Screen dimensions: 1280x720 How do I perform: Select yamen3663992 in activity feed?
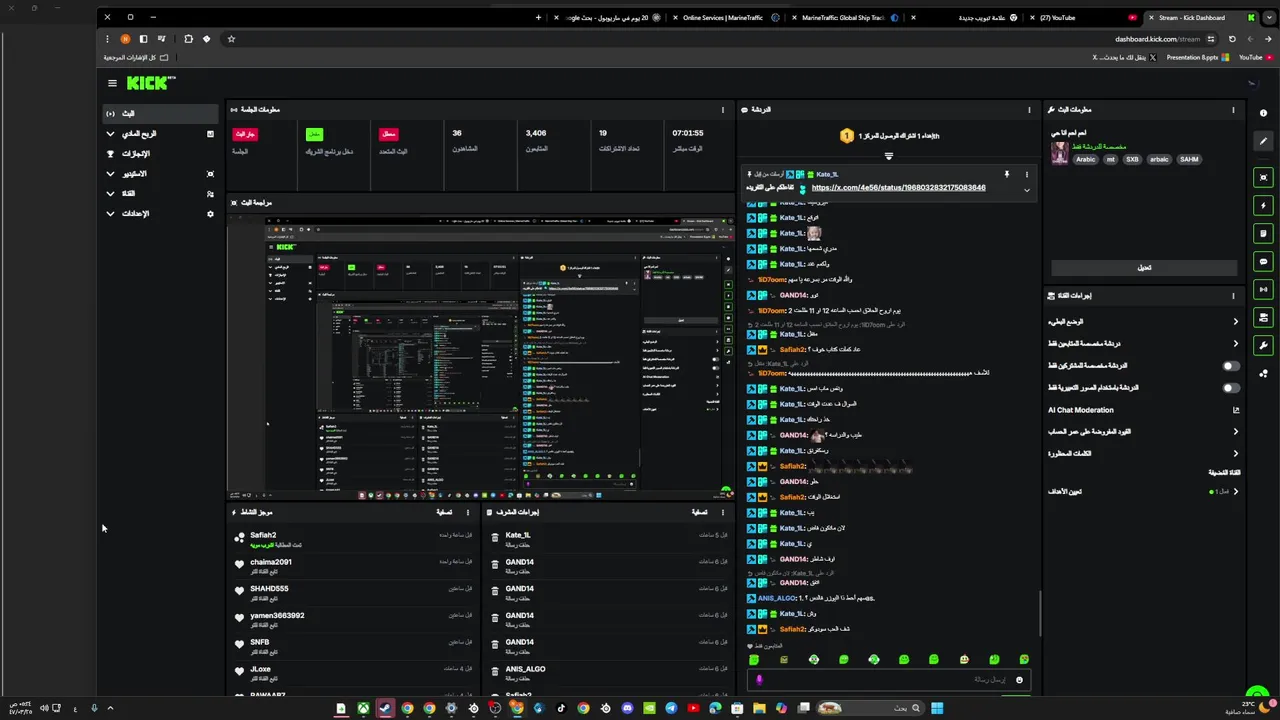[277, 616]
